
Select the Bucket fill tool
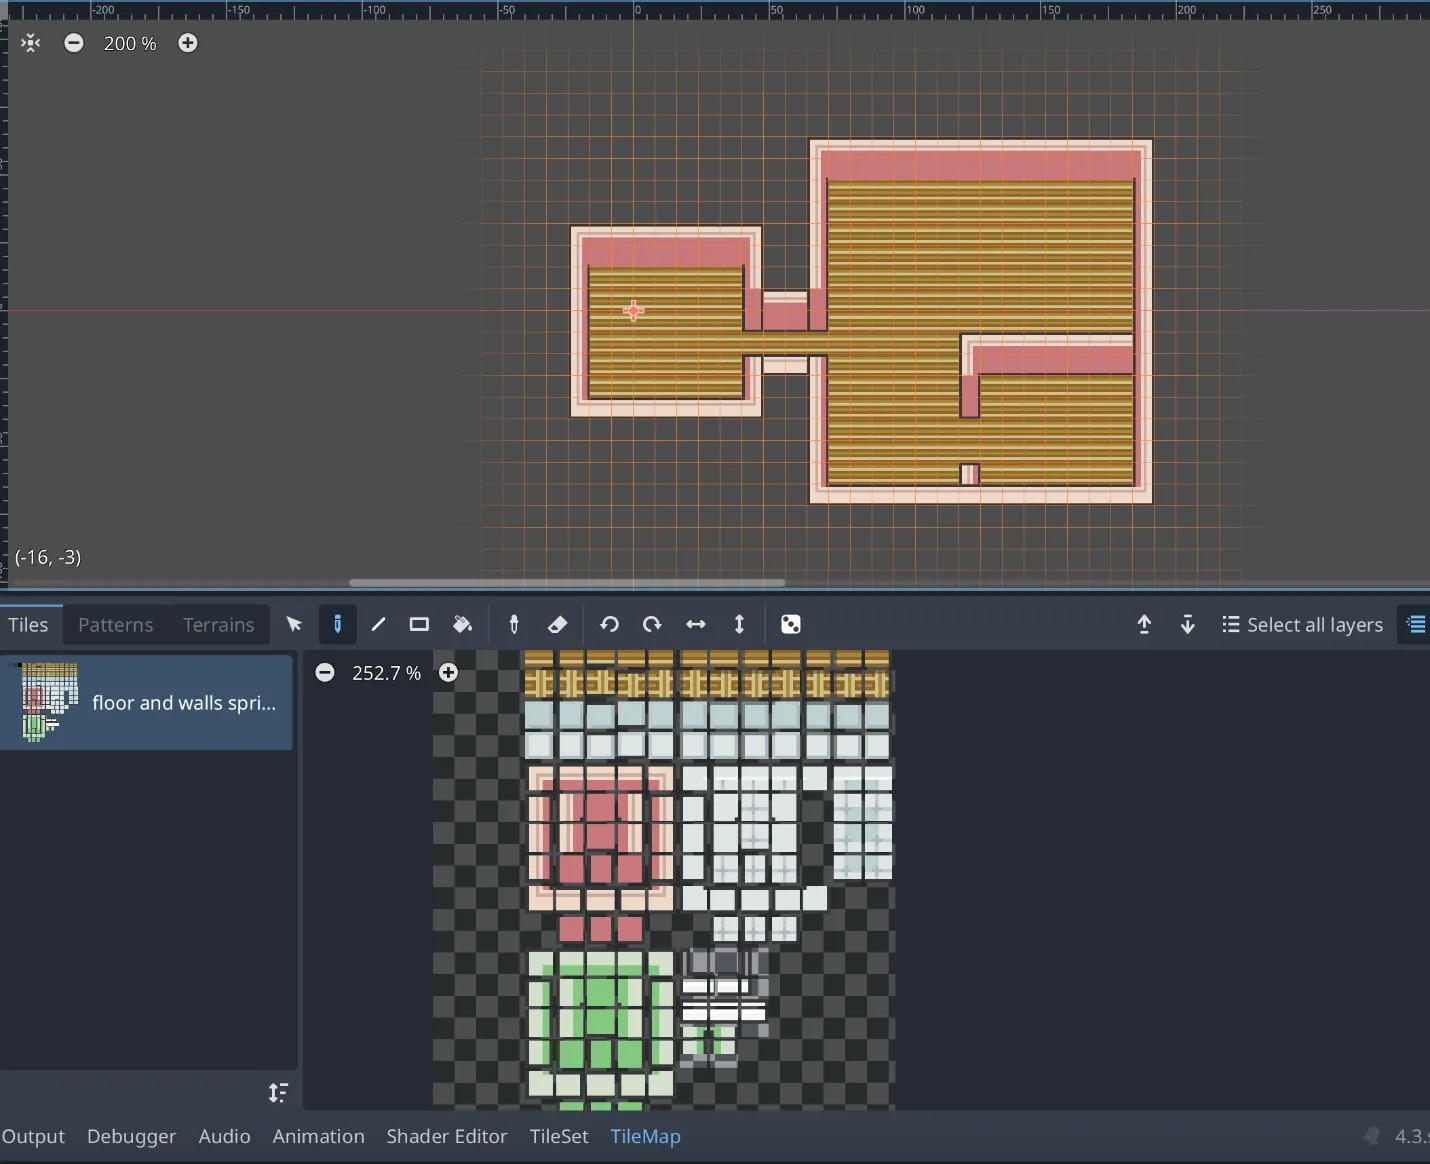[462, 625]
